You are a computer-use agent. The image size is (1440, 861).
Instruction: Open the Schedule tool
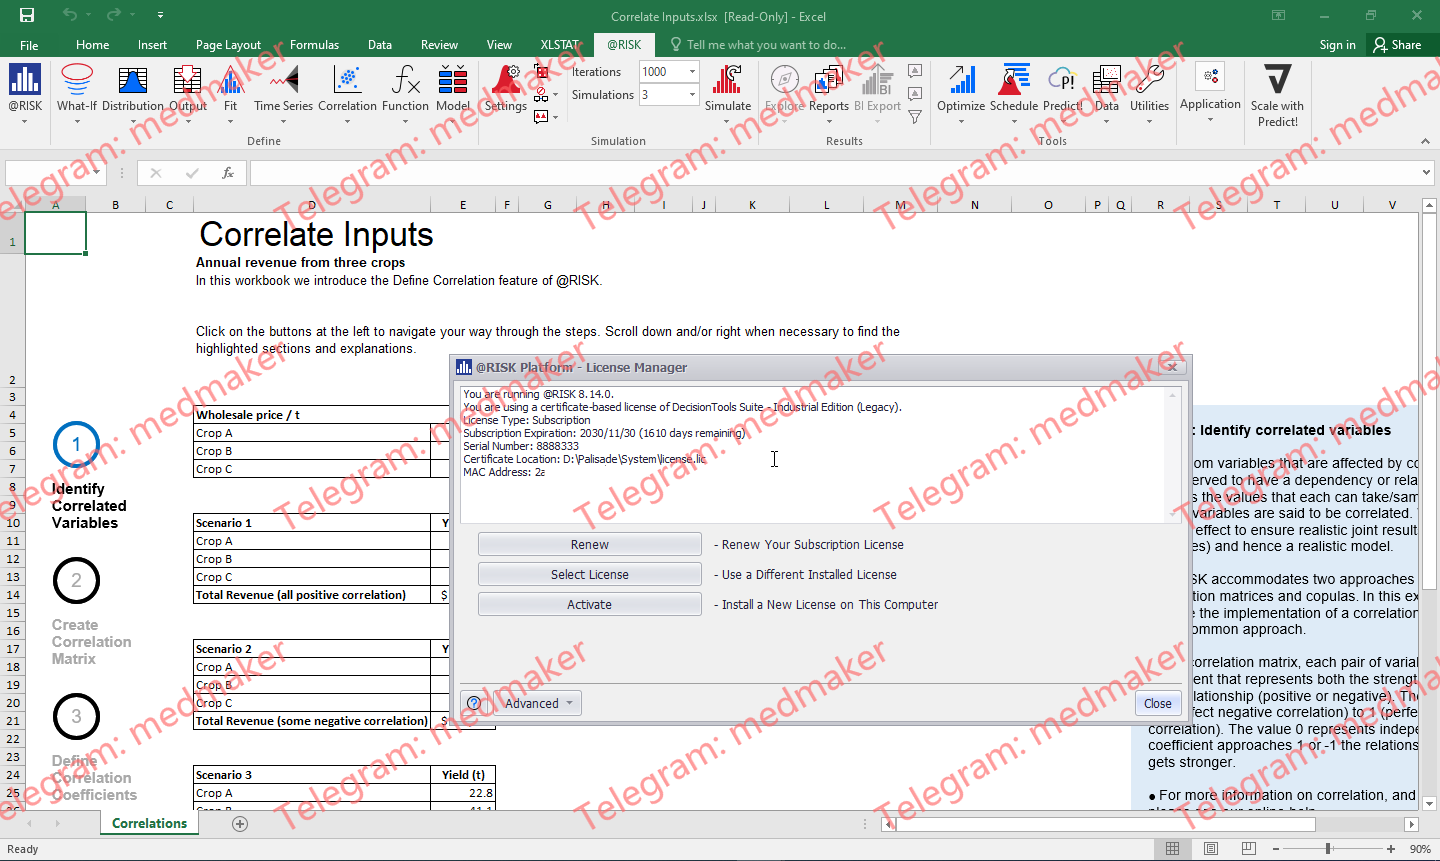(x=1014, y=88)
